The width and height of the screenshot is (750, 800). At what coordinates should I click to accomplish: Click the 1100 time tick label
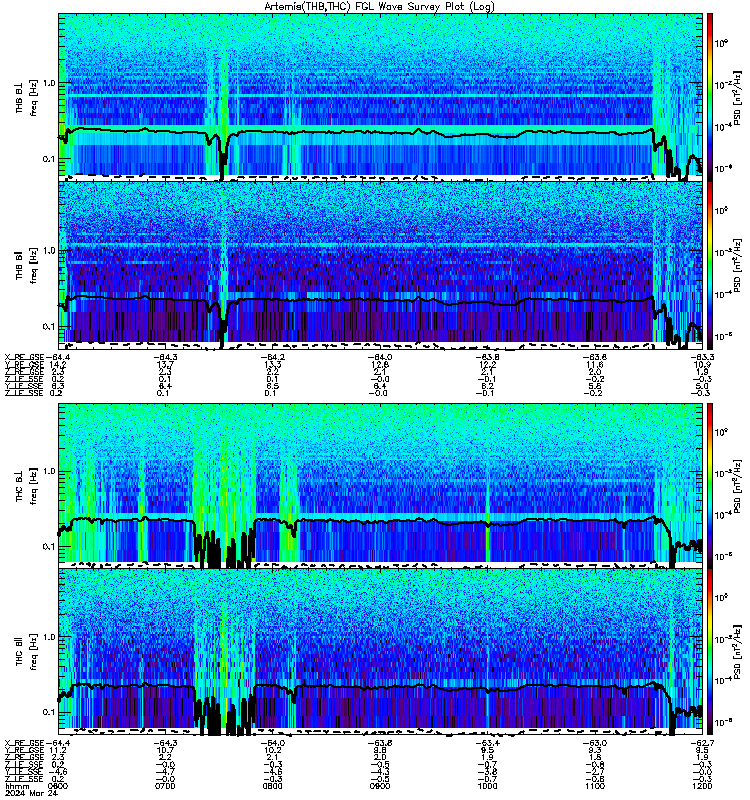coord(594,786)
